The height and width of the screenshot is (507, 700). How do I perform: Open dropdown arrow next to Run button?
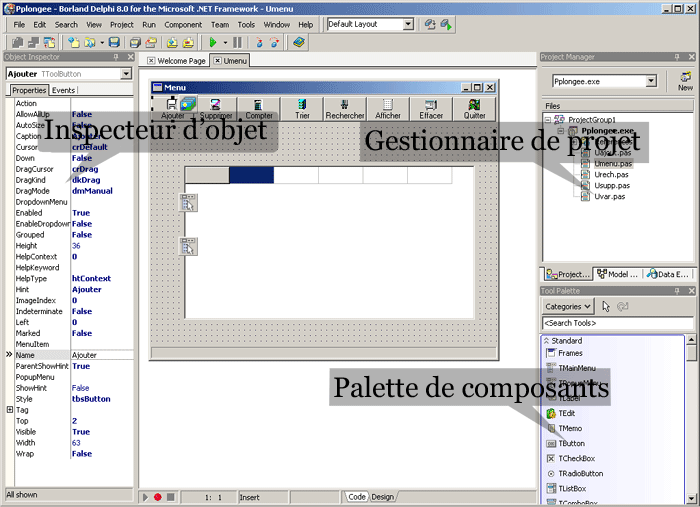[x=225, y=42]
